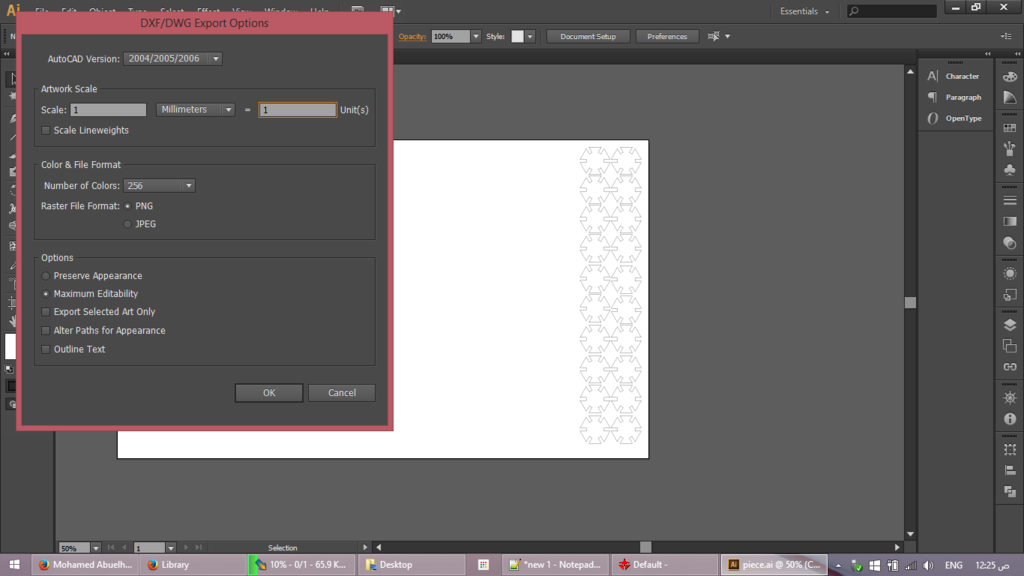Click Cancel in the export dialog
The width and height of the screenshot is (1024, 576).
[x=342, y=392]
